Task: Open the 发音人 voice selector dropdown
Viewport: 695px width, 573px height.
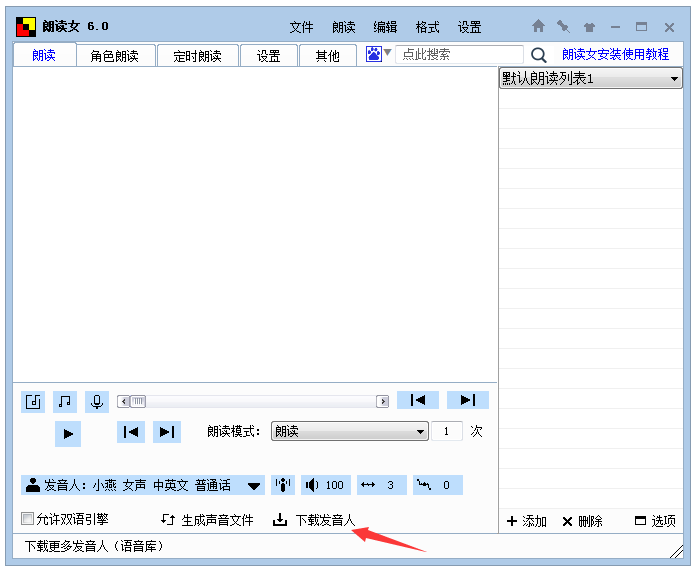Action: click(x=255, y=485)
